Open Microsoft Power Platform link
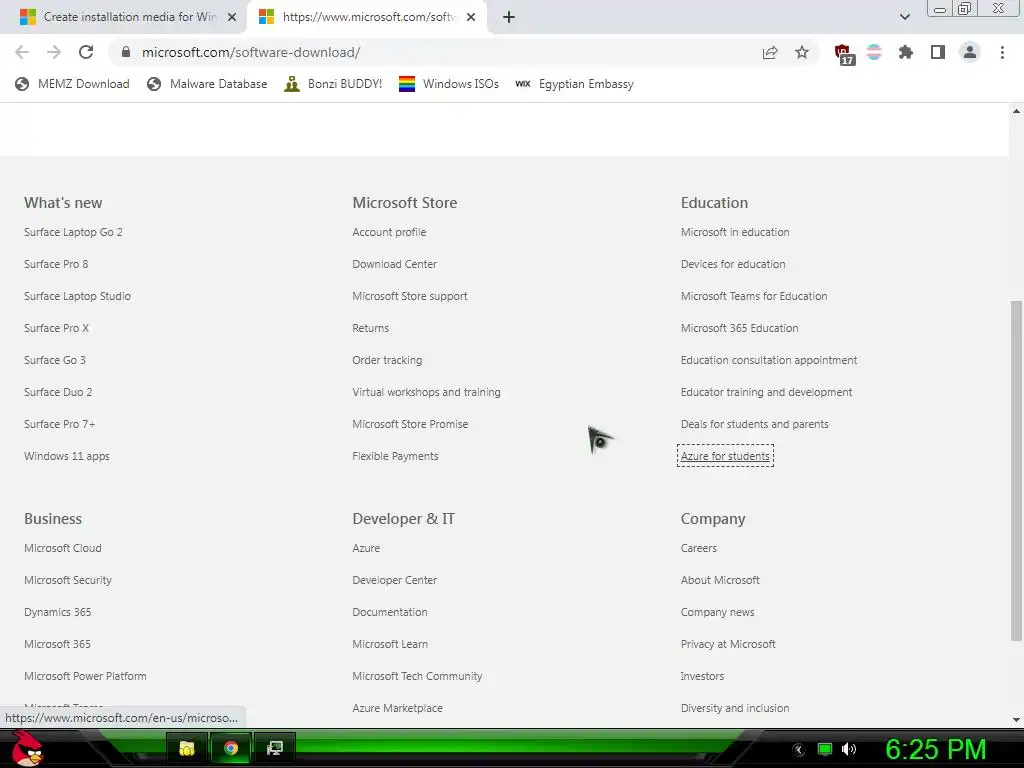The height and width of the screenshot is (768, 1024). point(86,676)
